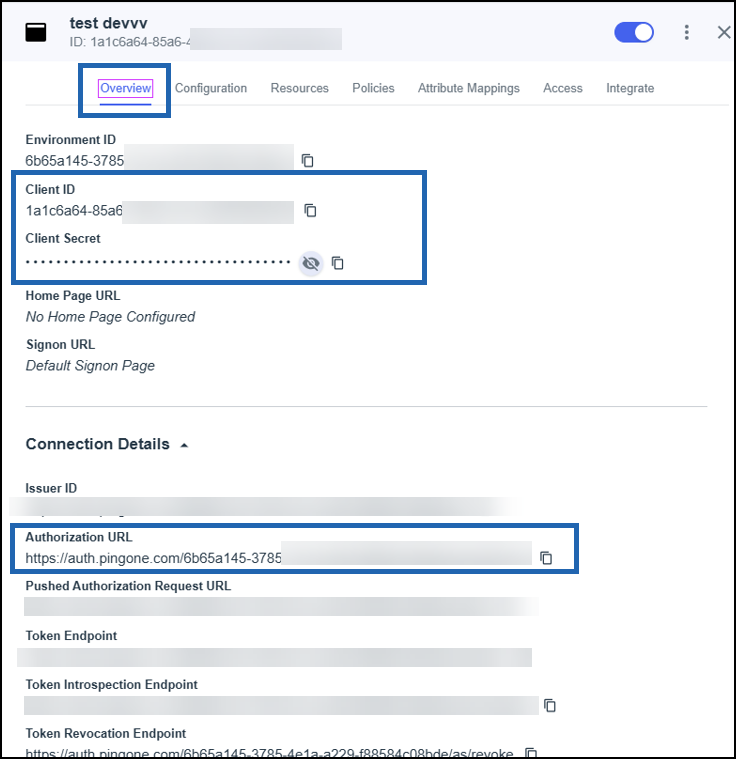
Task: Click the Home Page URL label
Action: (x=73, y=295)
